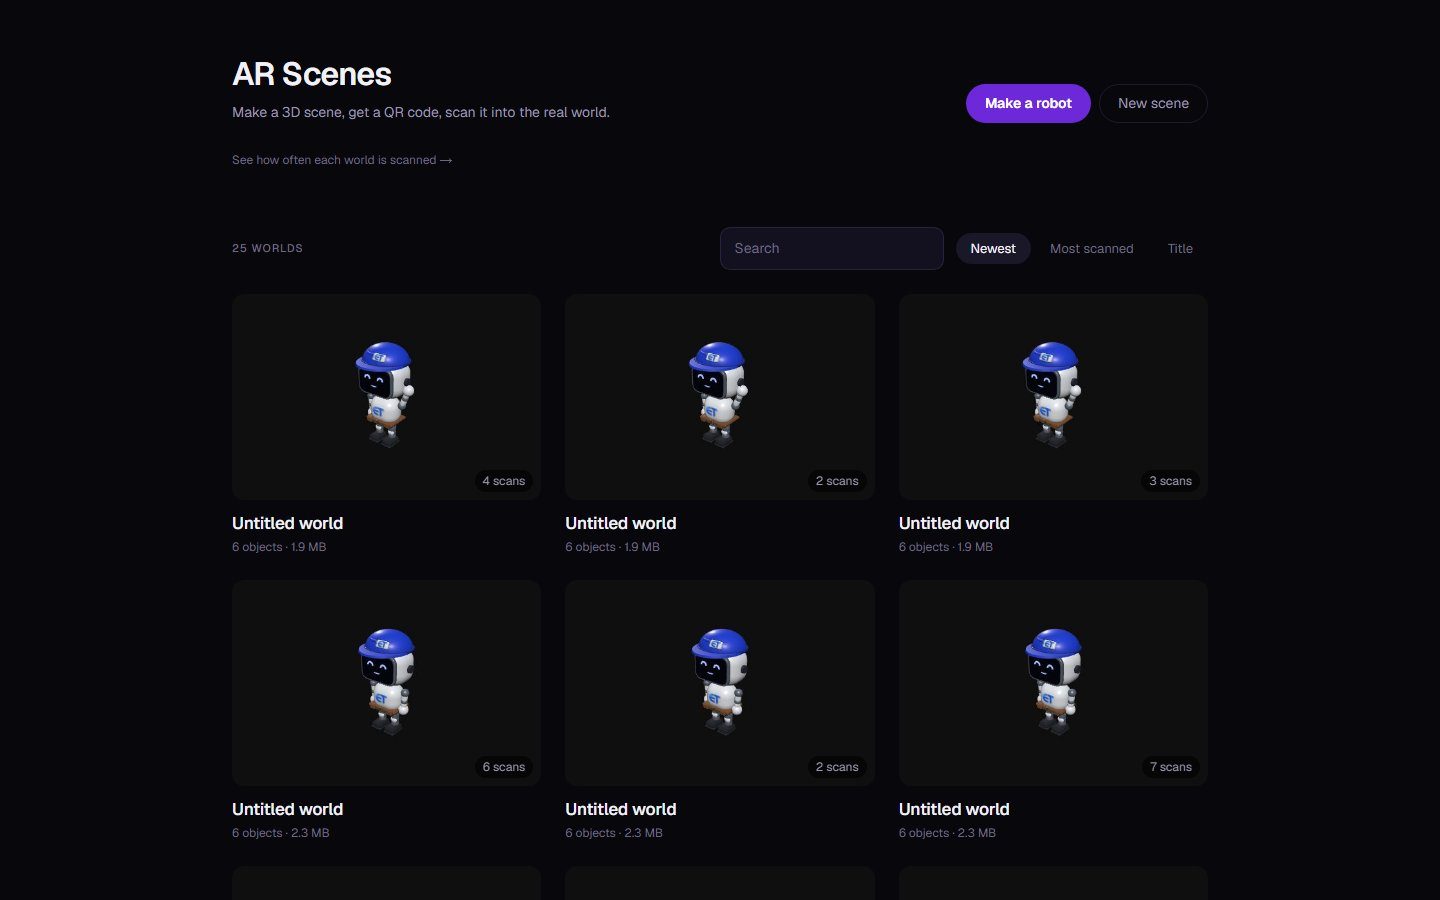Sort worlds by Newest
This screenshot has width=1440, height=900.
click(x=993, y=248)
